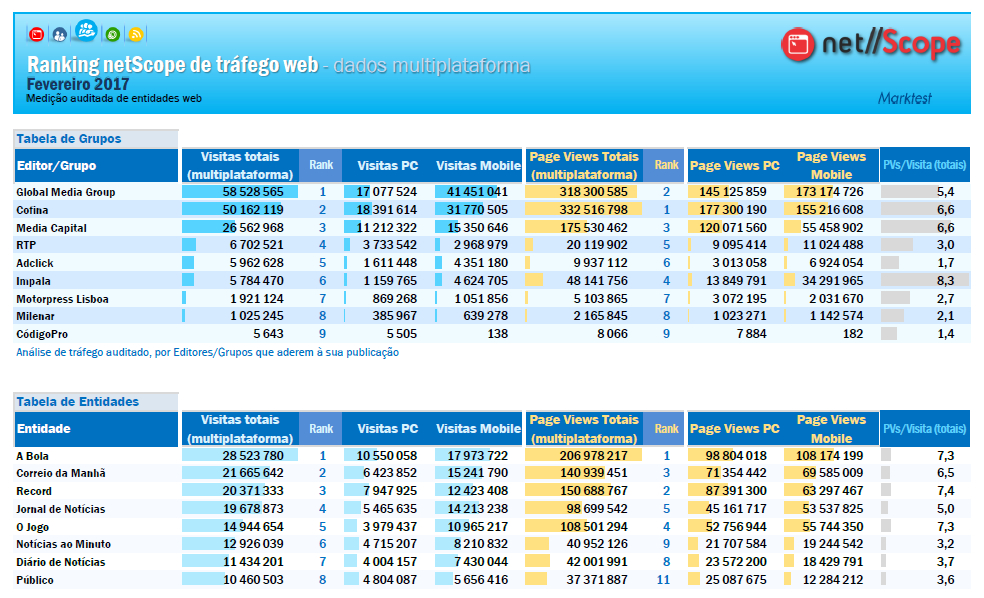Click the A Bola entity name
This screenshot has height=598, width=984.
tap(33, 455)
